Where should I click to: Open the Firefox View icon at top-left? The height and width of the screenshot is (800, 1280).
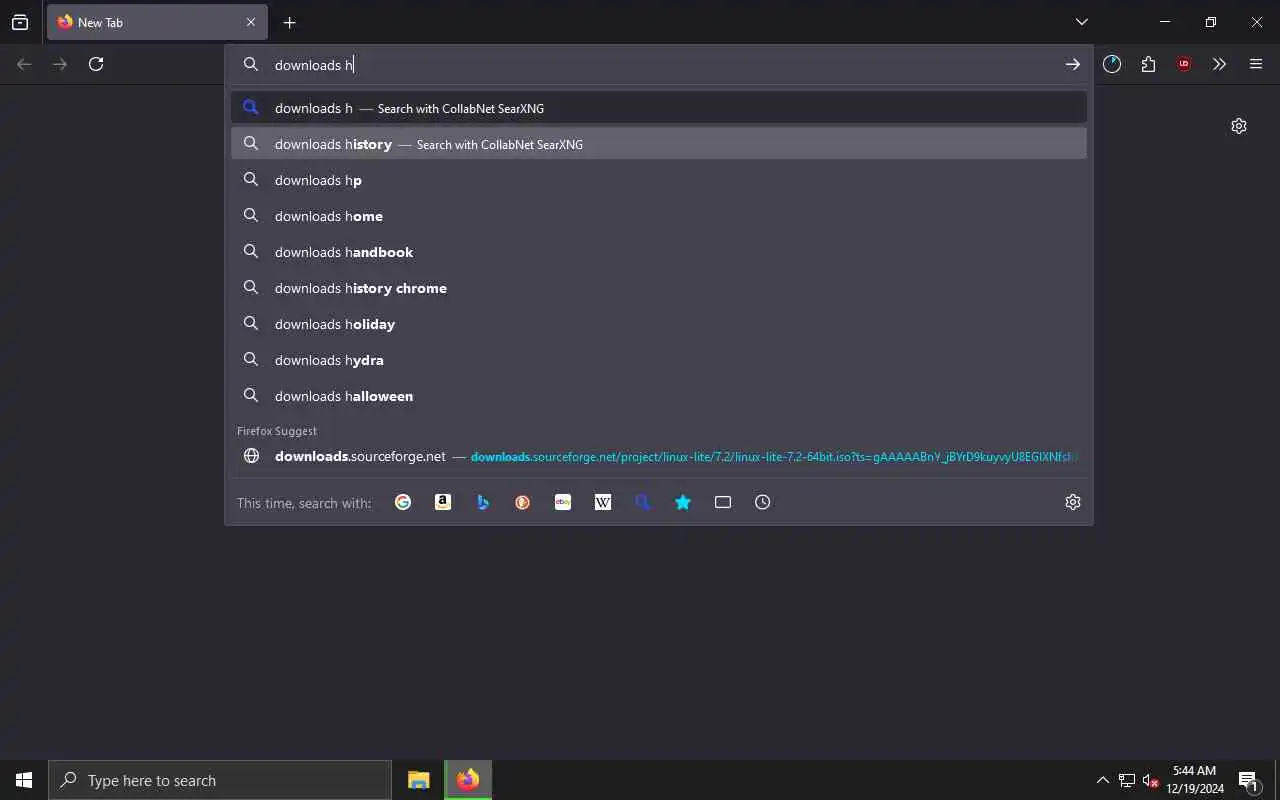pyautogui.click(x=20, y=22)
